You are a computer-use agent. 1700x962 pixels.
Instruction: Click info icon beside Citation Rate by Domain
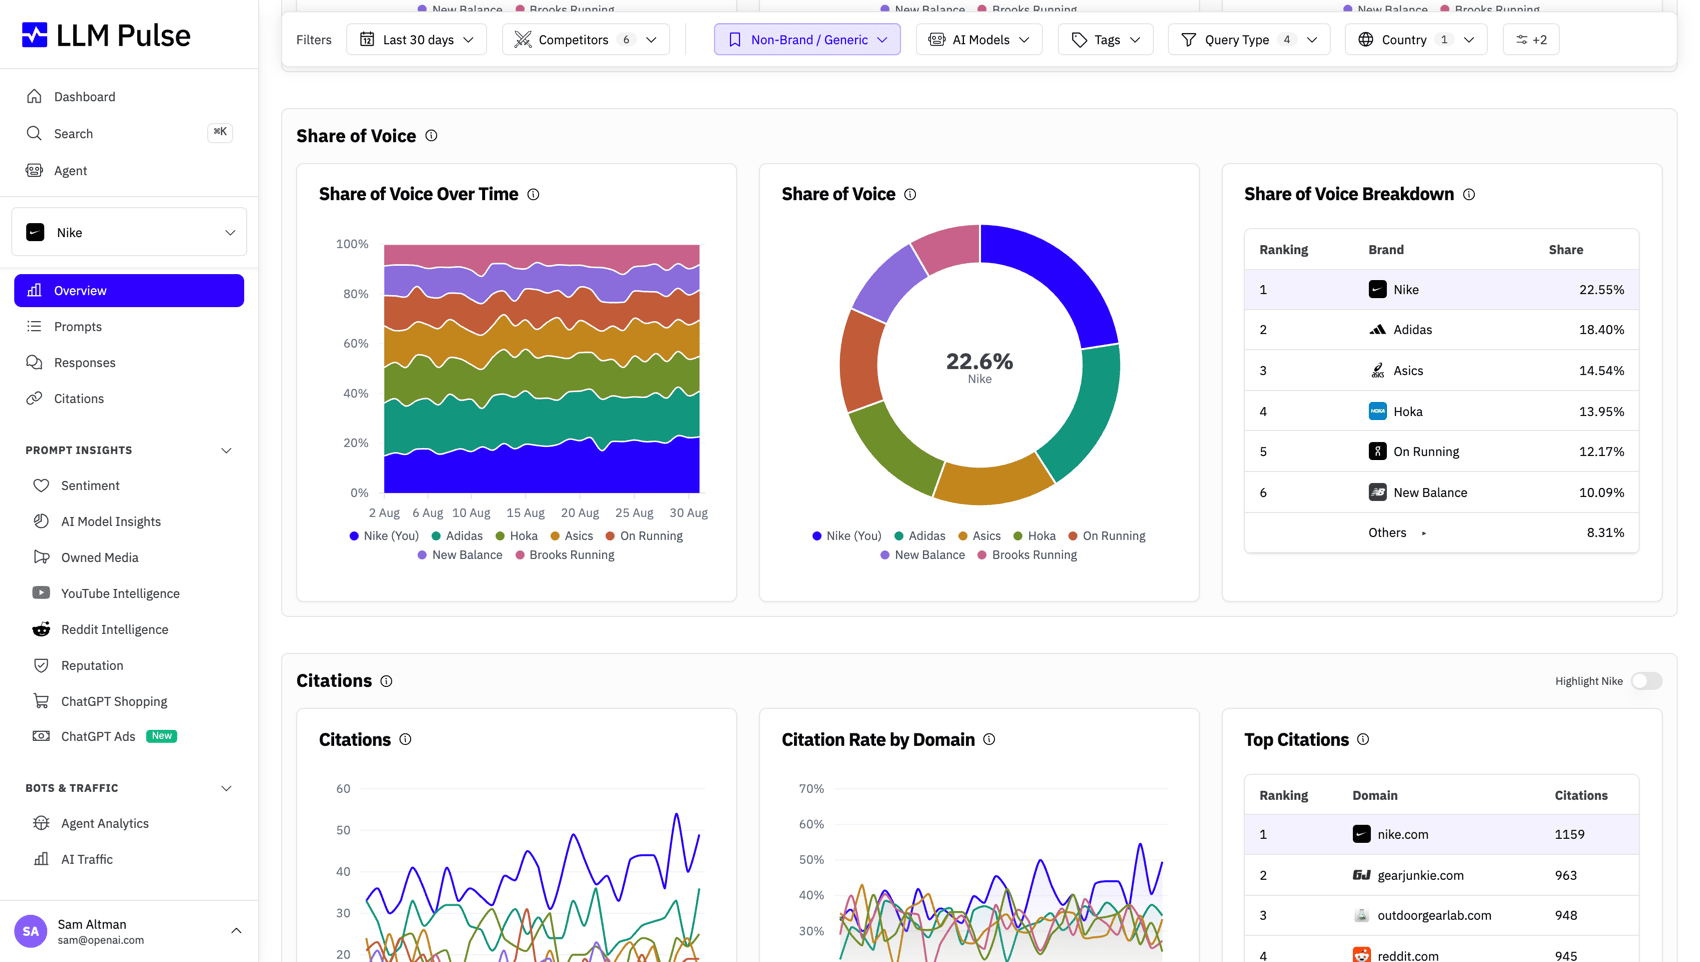989,740
